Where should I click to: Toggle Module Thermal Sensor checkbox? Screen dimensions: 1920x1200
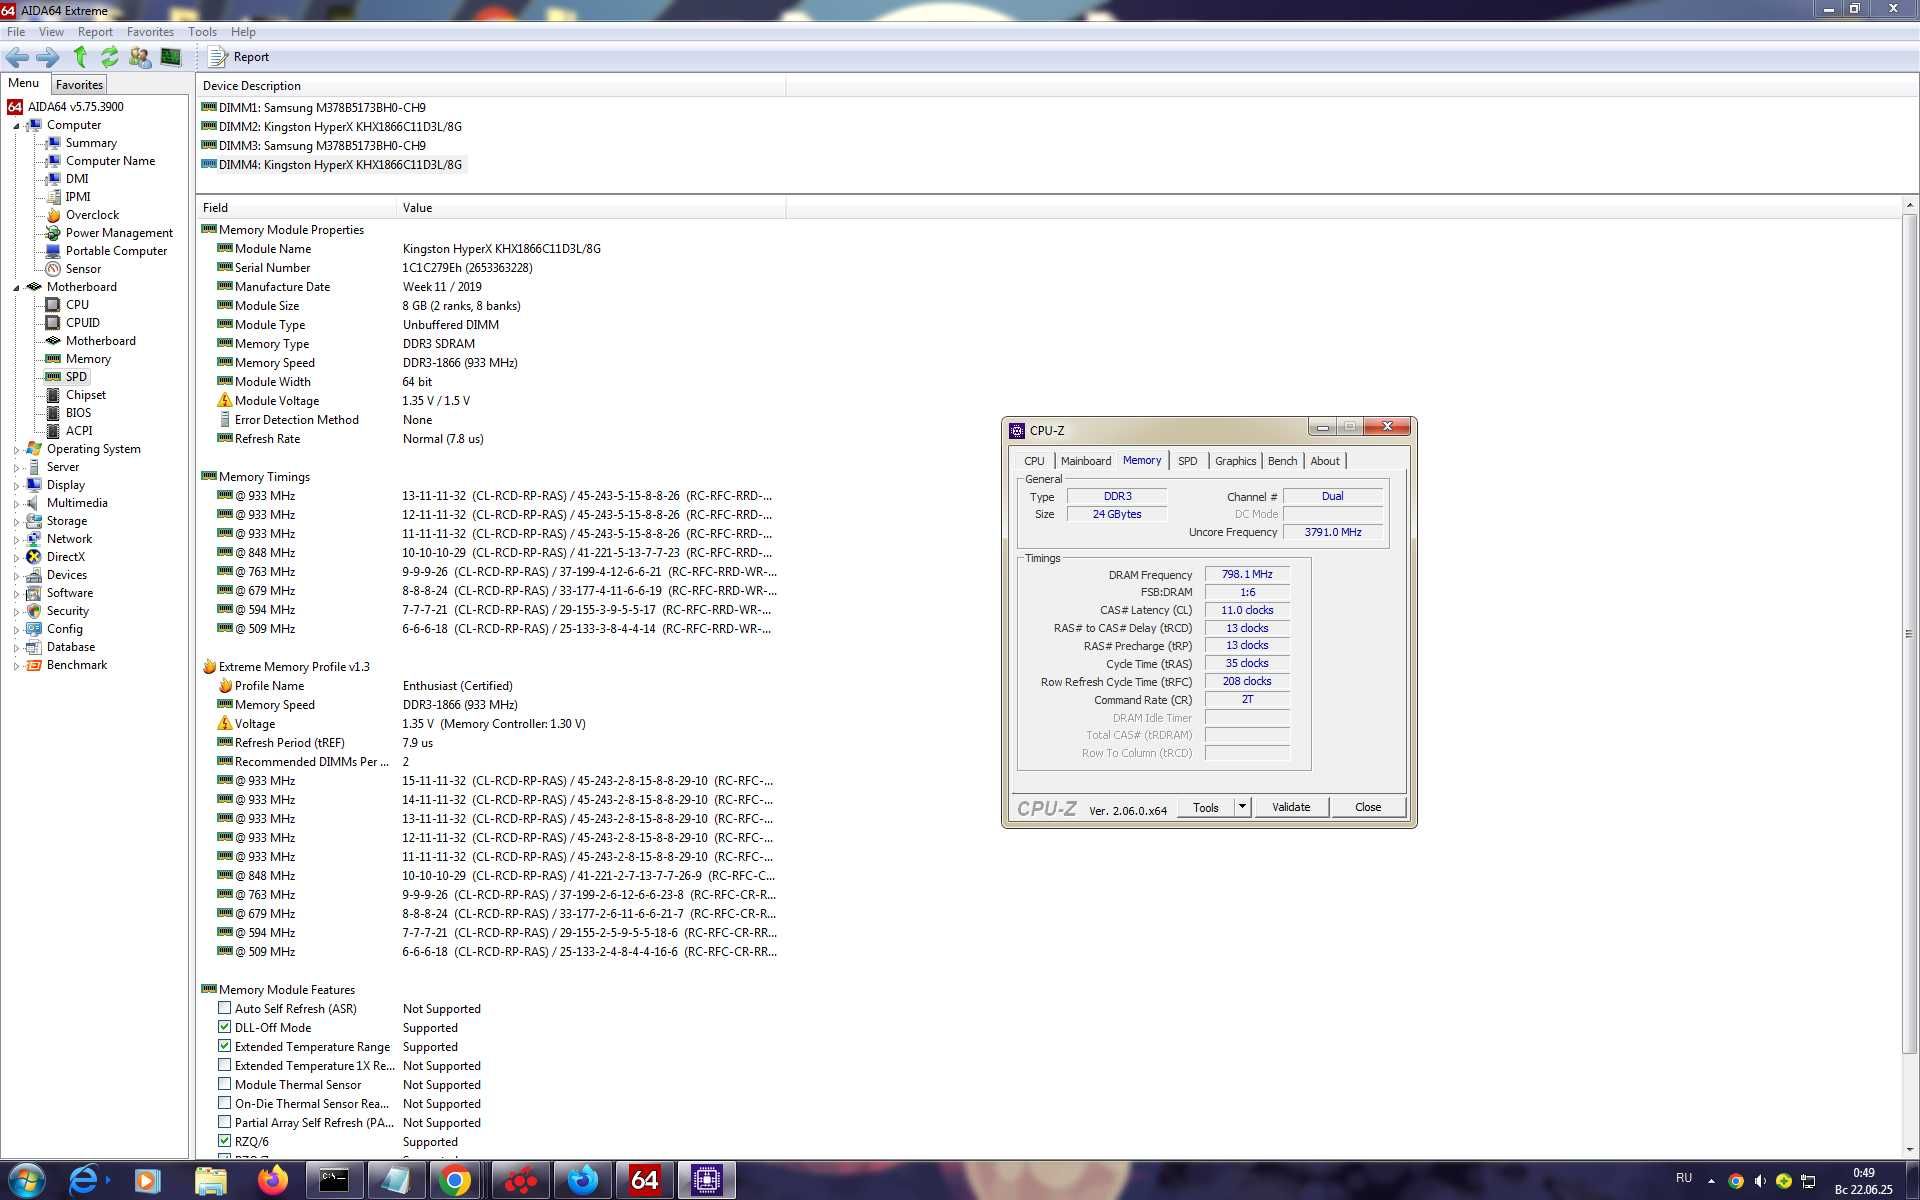(225, 1084)
